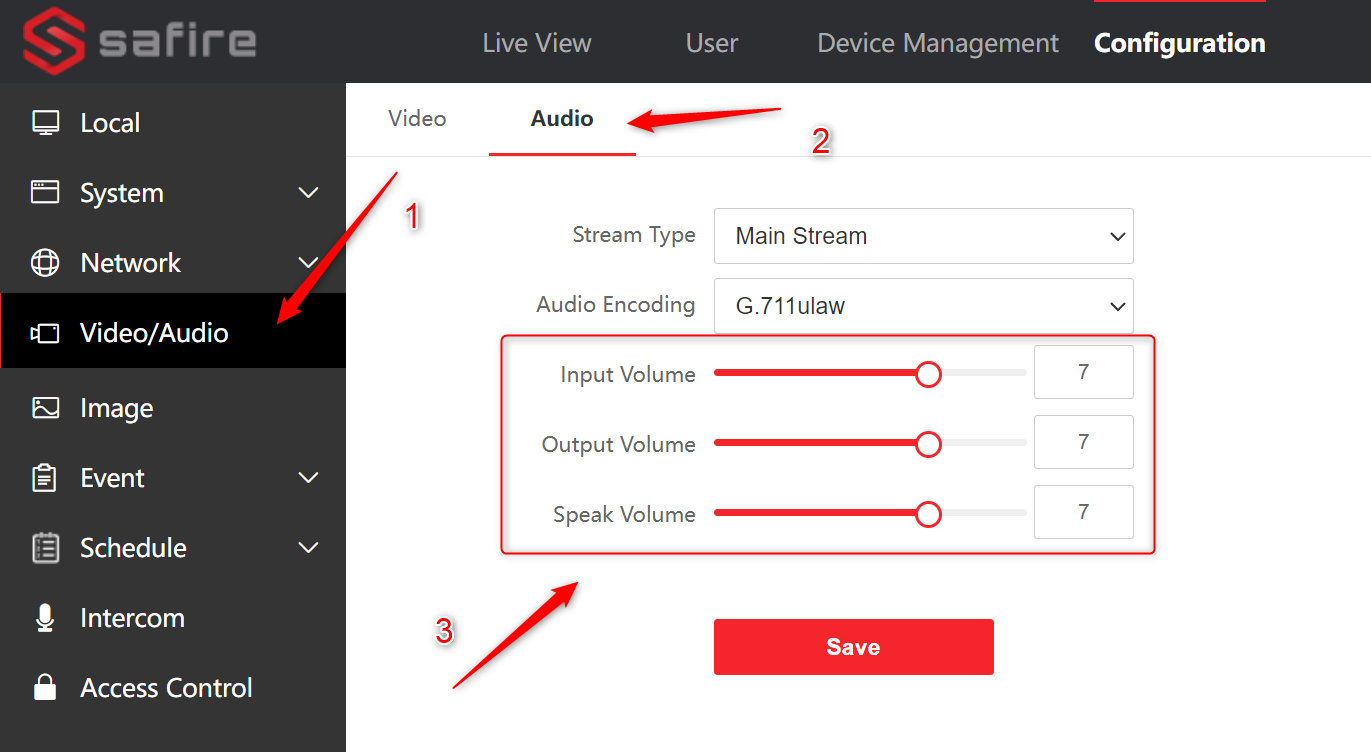
Task: Open Image settings in sidebar
Action: [173, 408]
